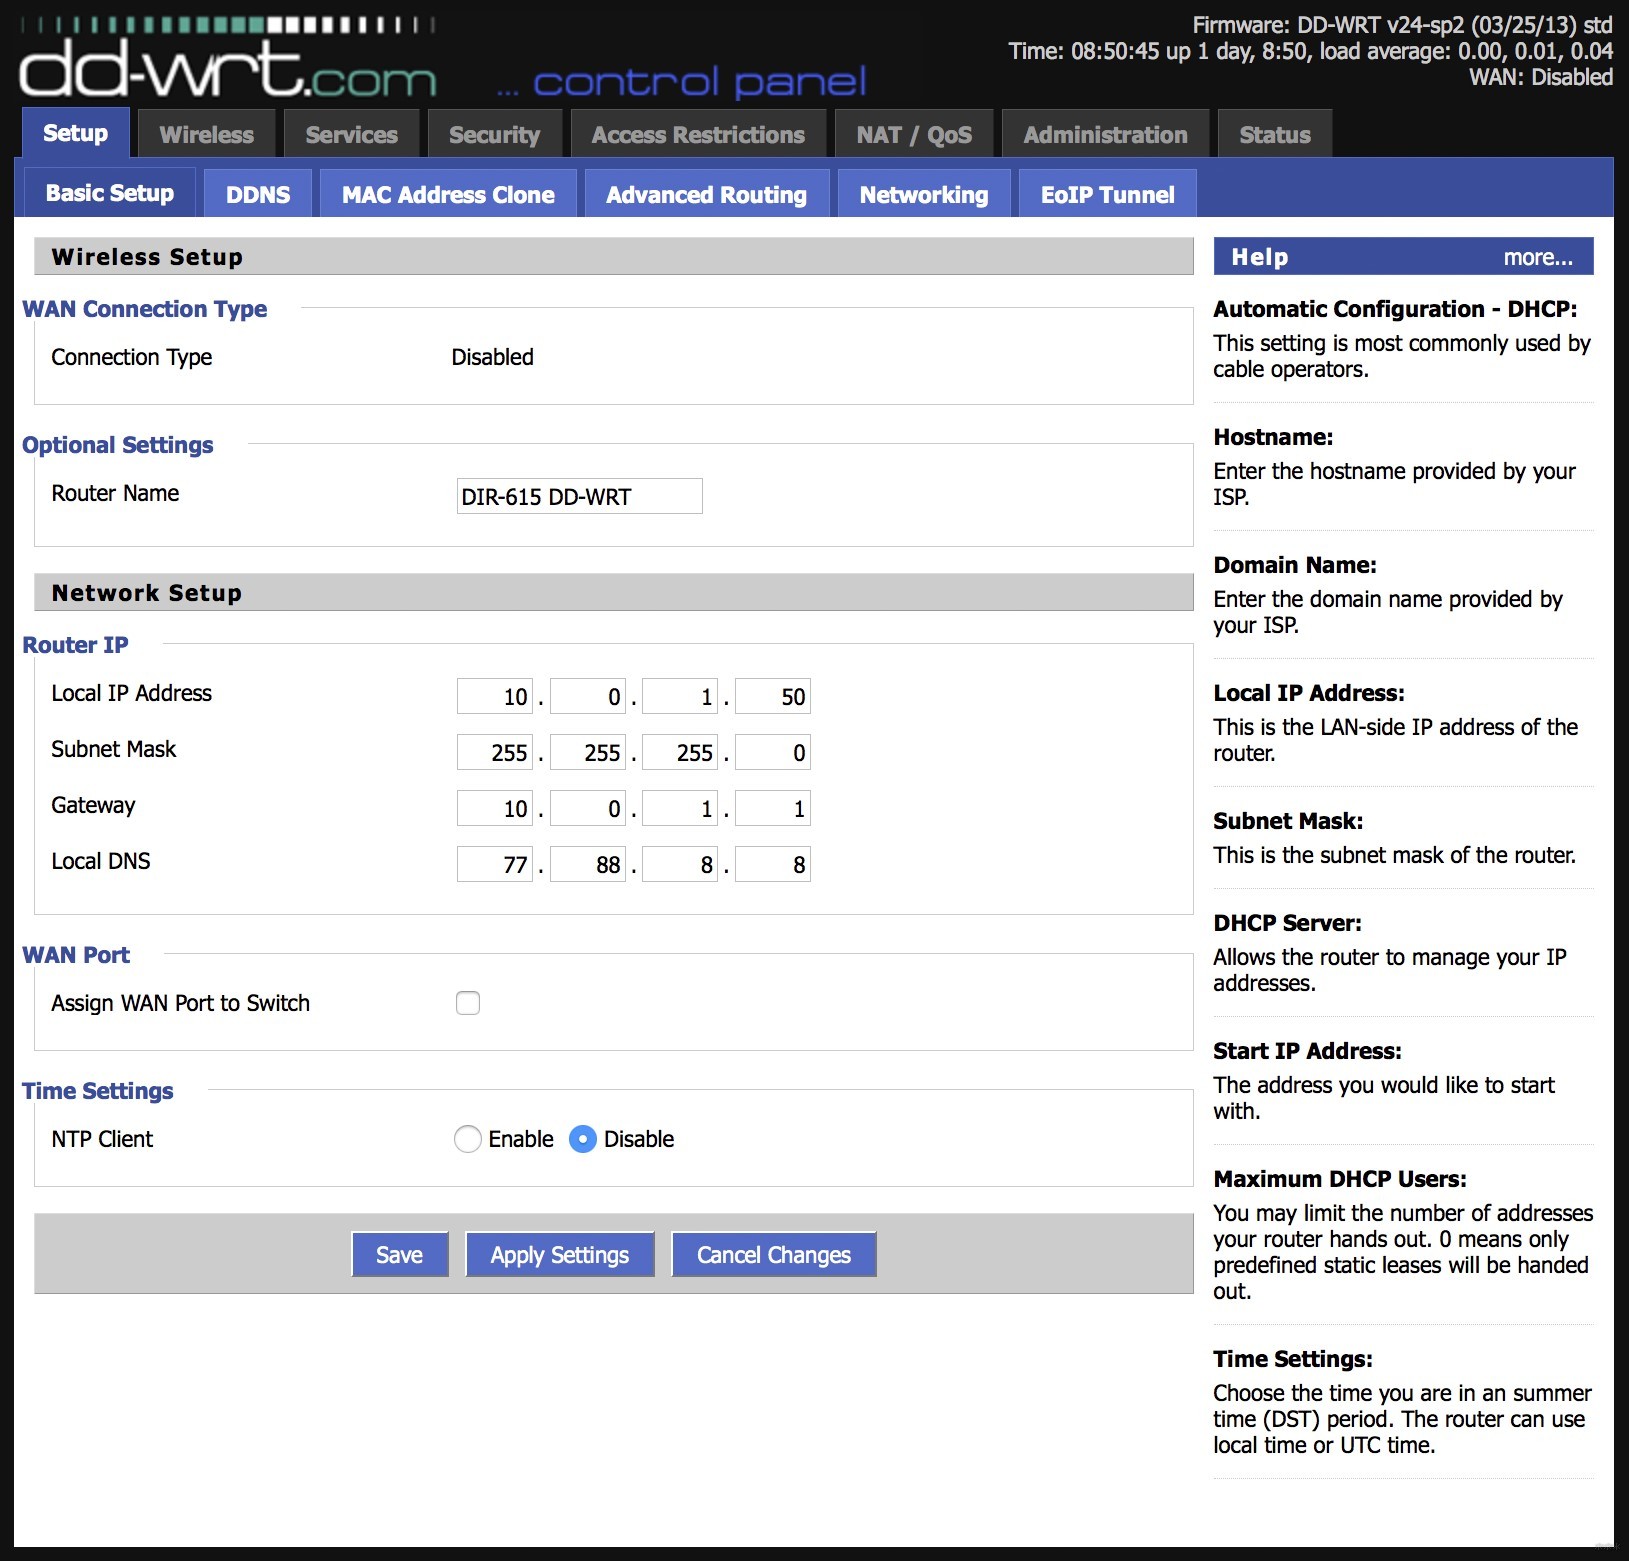
Task: Click Gateway second octet field
Action: (588, 808)
